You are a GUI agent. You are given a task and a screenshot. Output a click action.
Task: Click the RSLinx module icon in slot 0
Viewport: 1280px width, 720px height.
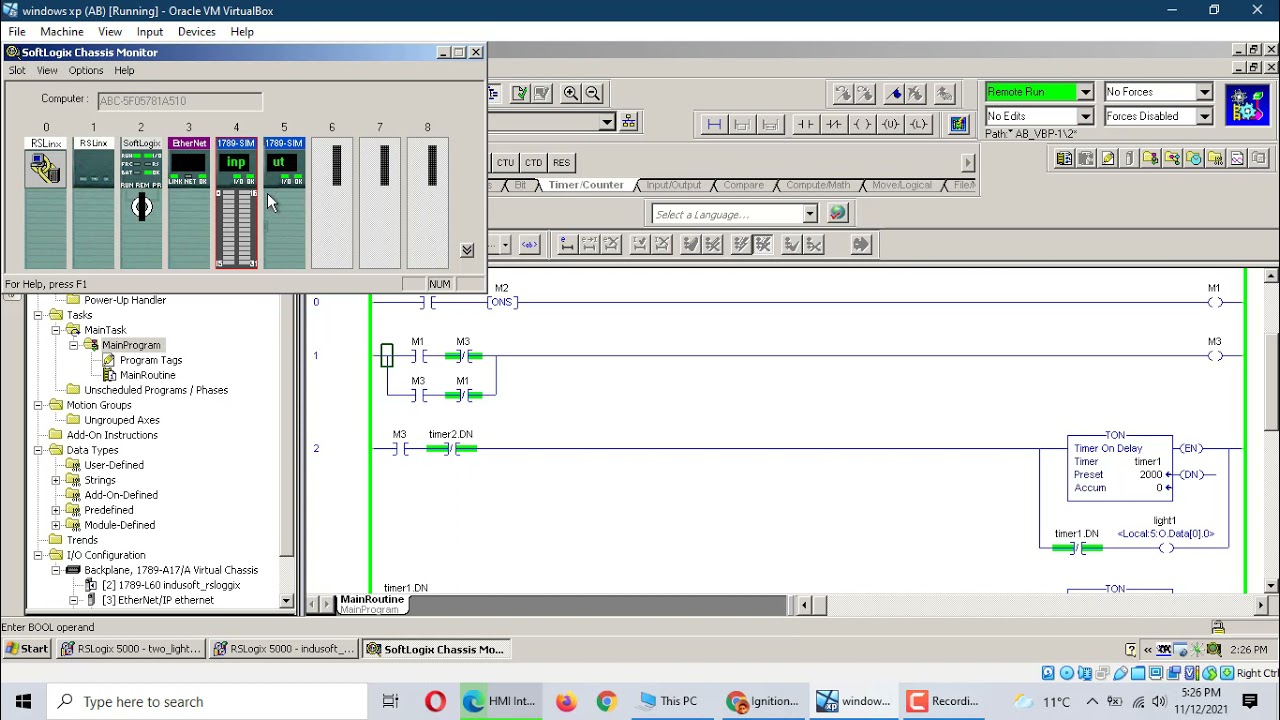point(45,168)
